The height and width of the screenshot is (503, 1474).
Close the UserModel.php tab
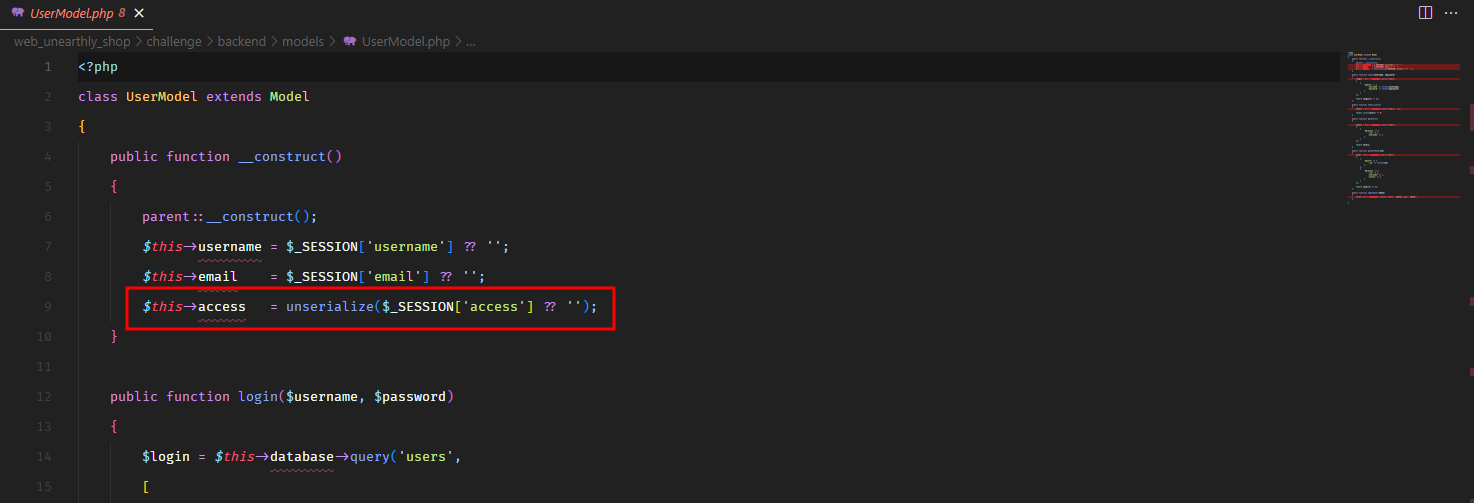[138, 14]
